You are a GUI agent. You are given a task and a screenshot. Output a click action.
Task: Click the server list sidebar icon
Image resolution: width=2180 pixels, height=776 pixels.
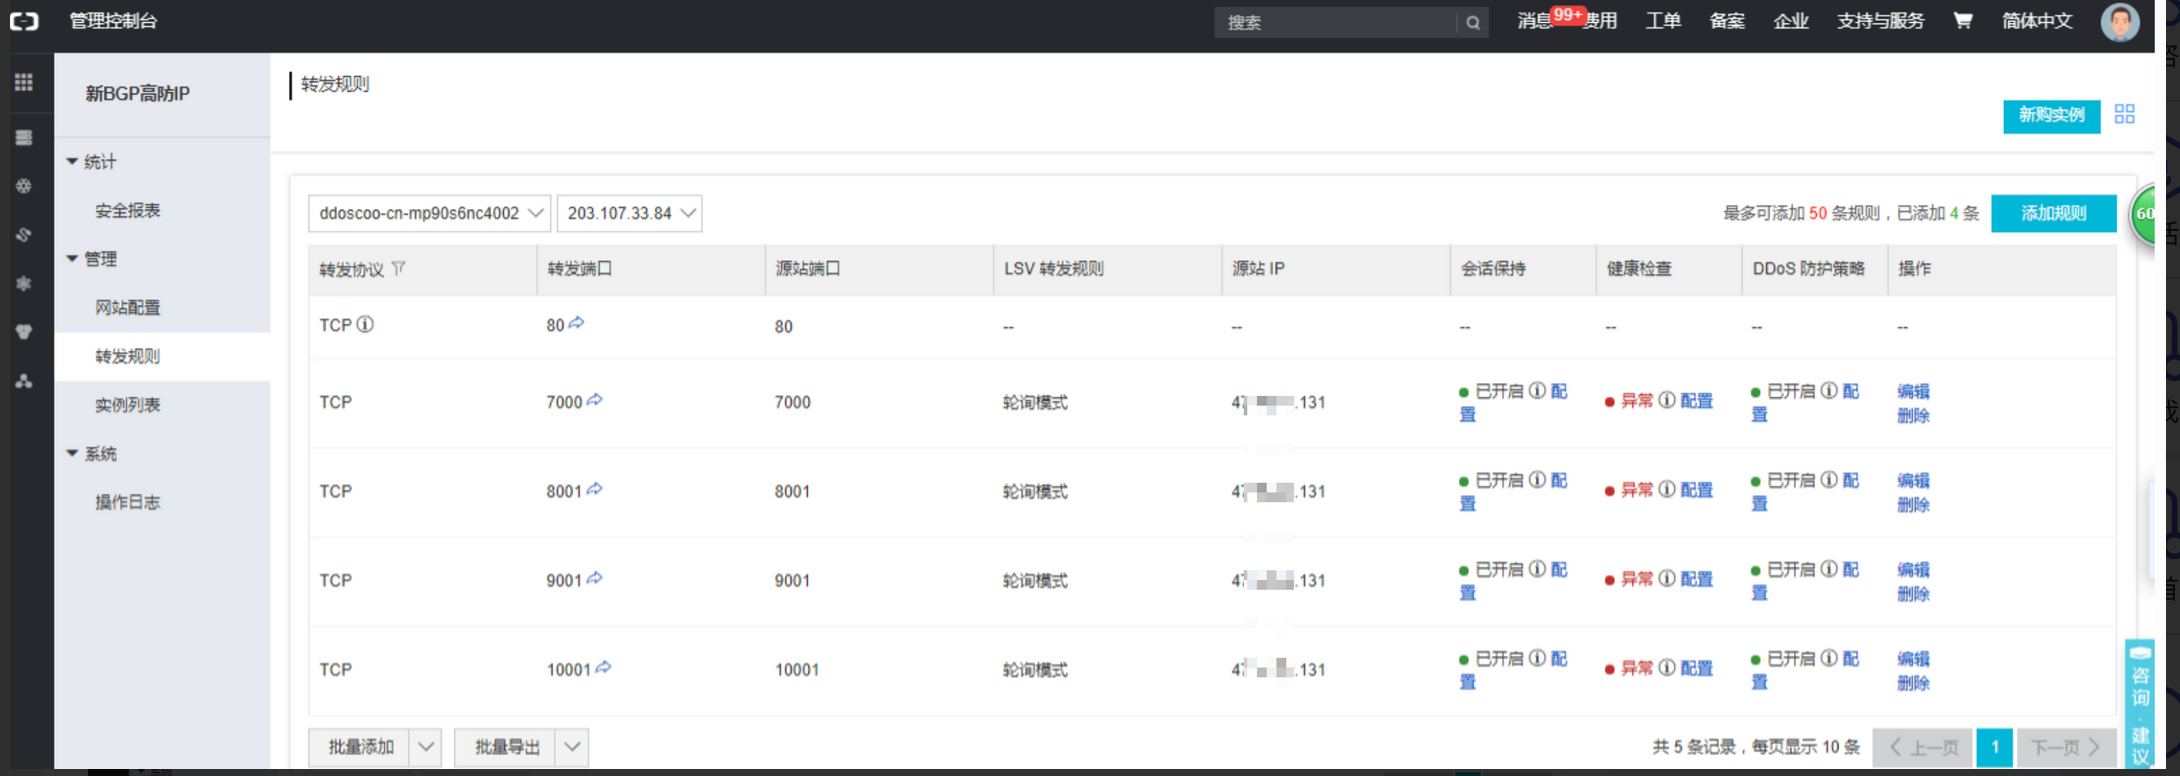(x=24, y=137)
